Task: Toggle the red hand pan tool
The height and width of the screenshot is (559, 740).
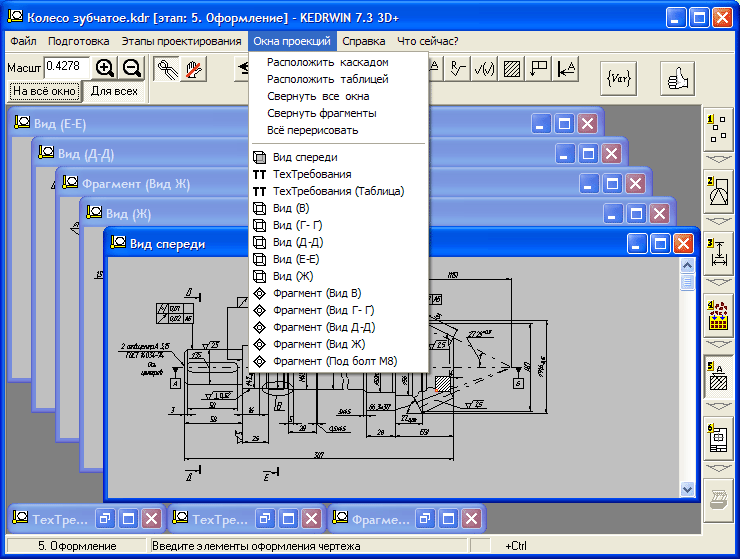Action: (193, 68)
